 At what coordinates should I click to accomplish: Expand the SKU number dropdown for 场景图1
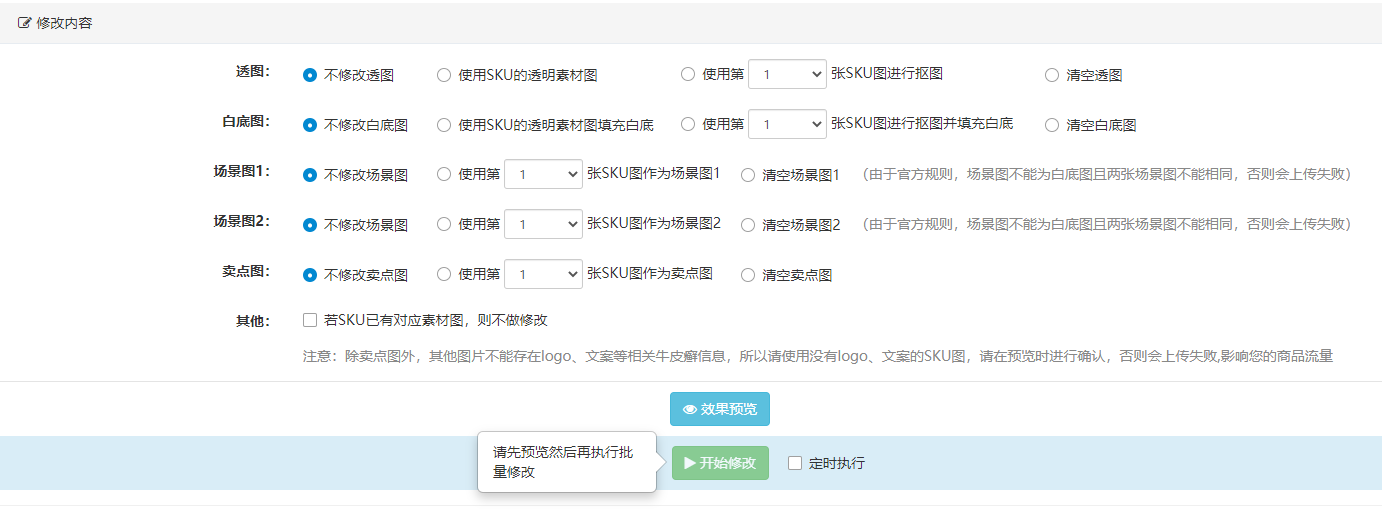pyautogui.click(x=543, y=174)
